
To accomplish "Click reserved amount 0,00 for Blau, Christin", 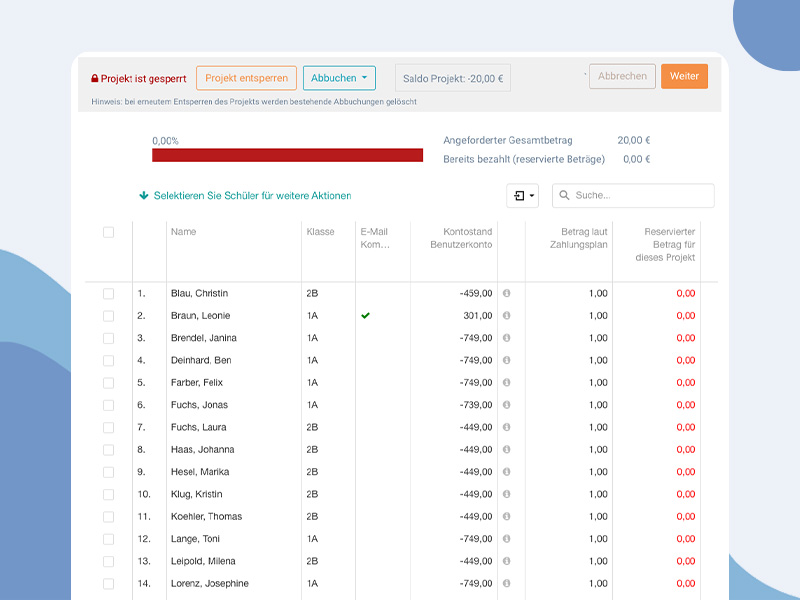I will tap(686, 293).
